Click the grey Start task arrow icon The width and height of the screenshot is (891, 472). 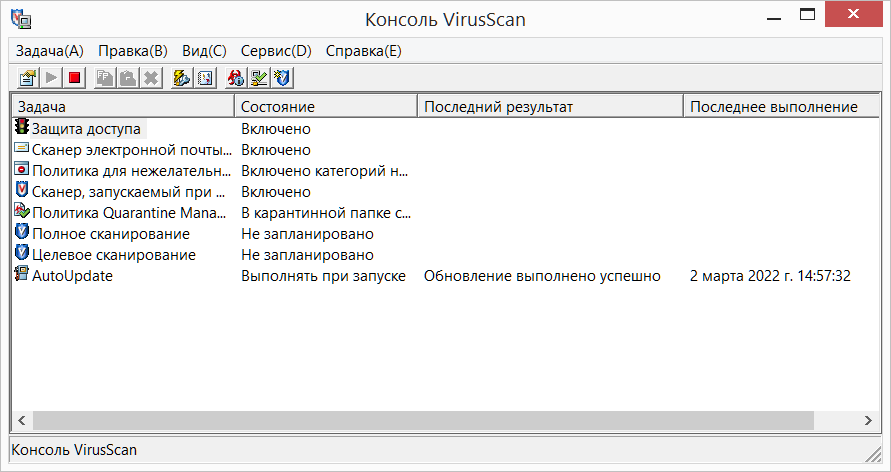tap(51, 78)
